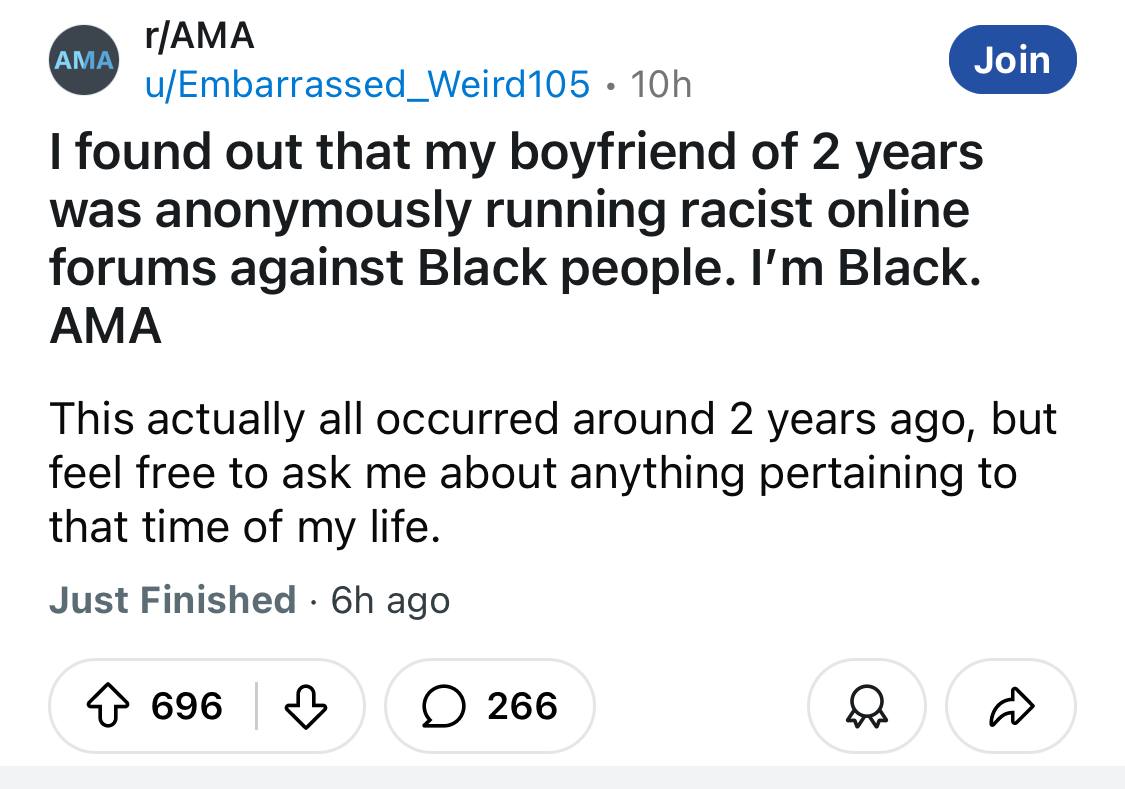View u/Embarrassed_Weird105's profile
This screenshot has width=1125, height=789.
click(x=367, y=85)
